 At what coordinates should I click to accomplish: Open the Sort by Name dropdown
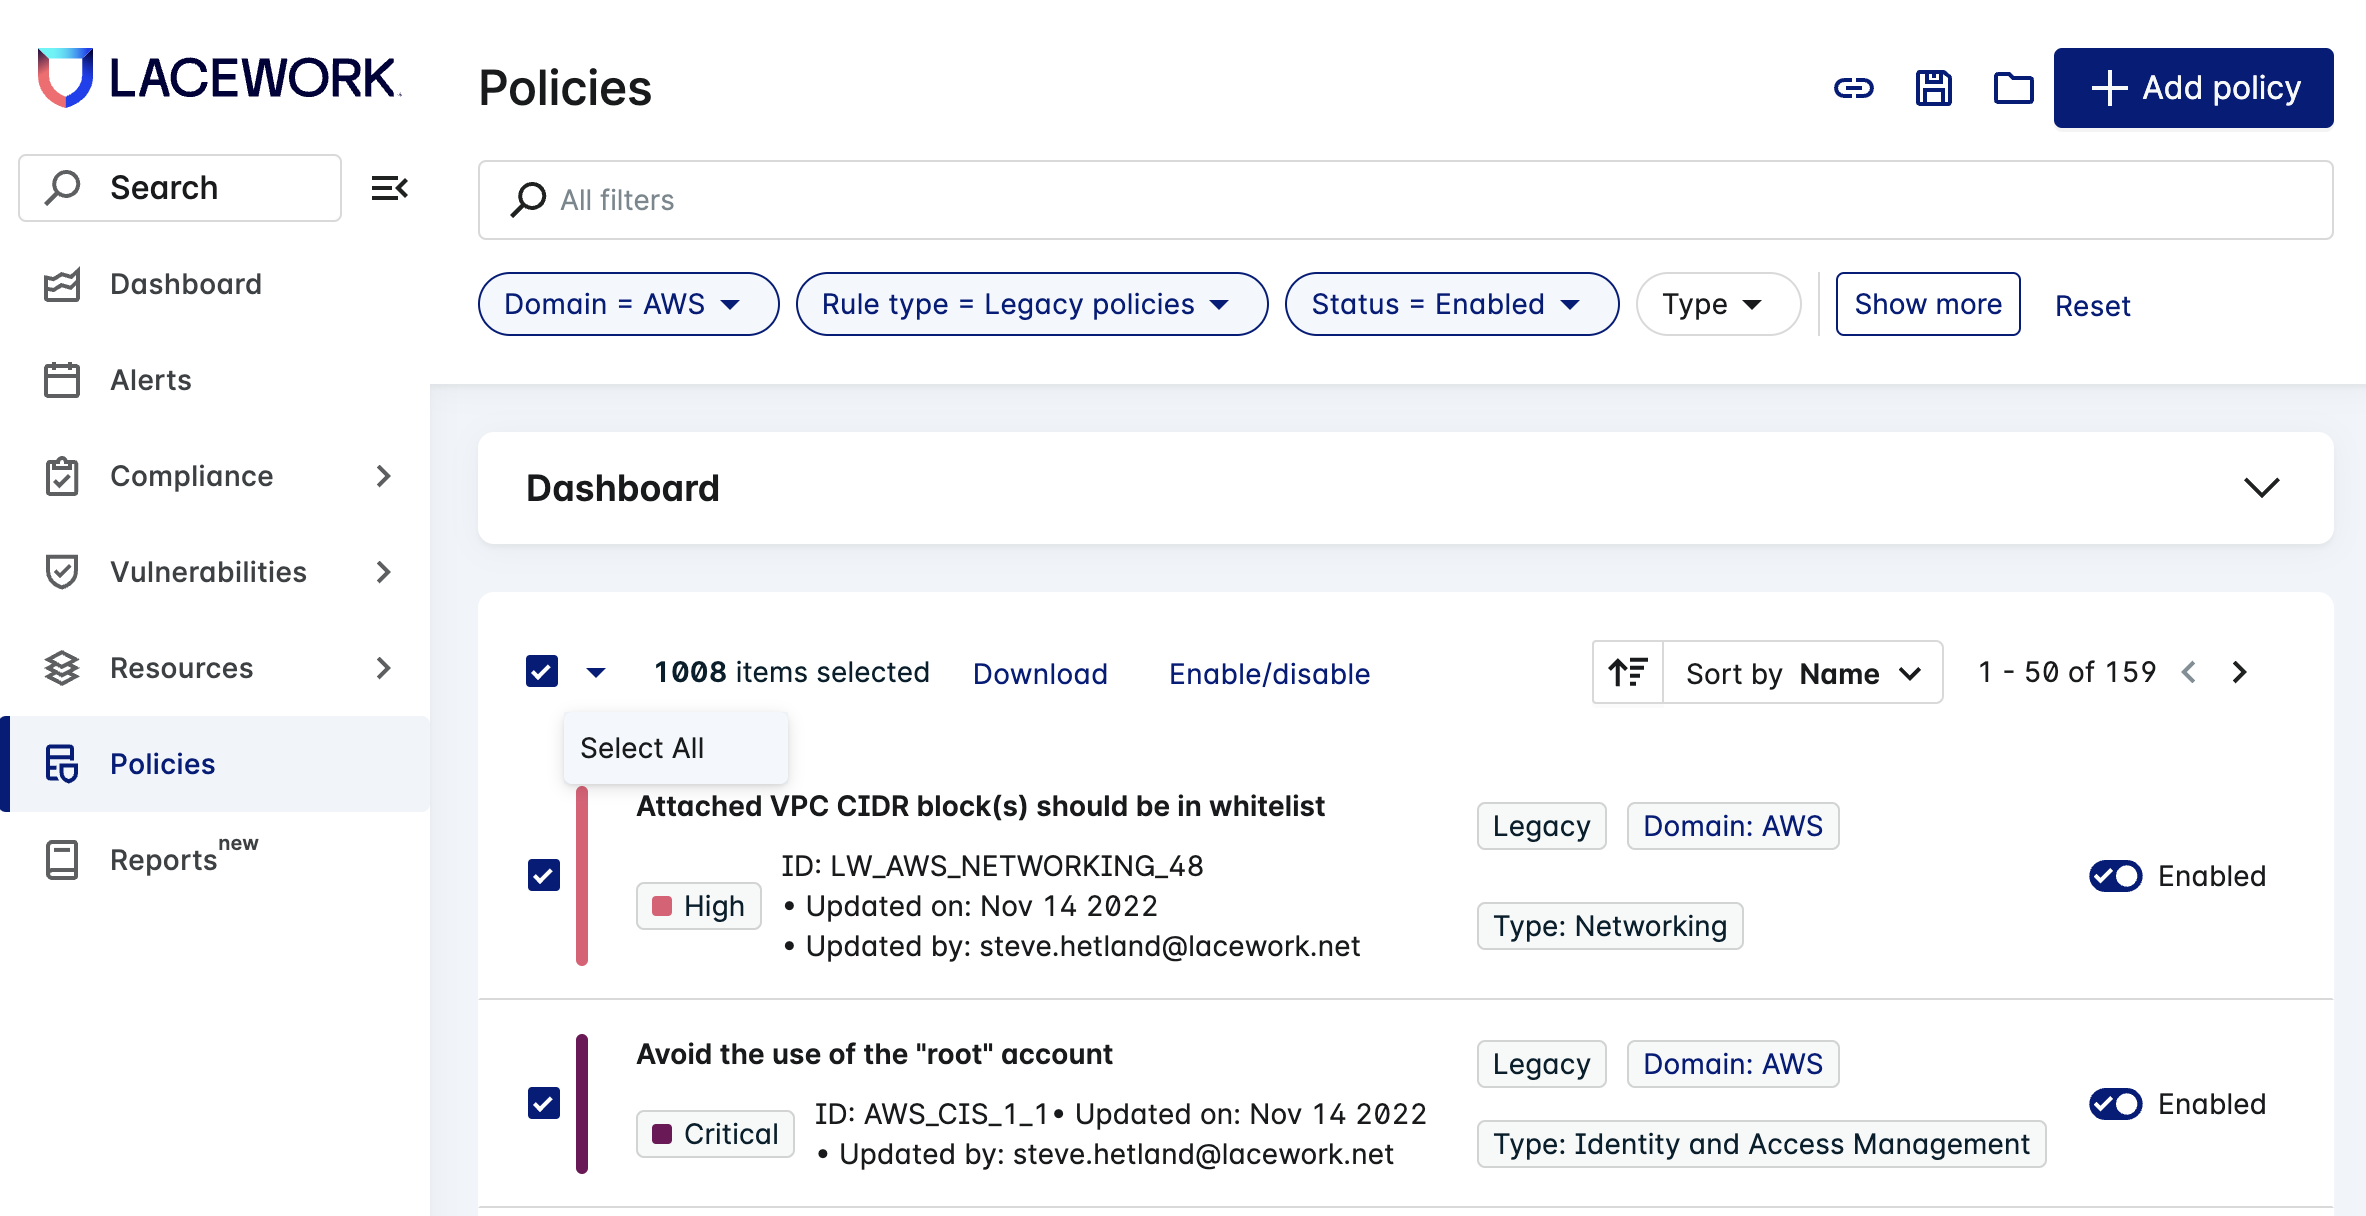click(x=1802, y=673)
